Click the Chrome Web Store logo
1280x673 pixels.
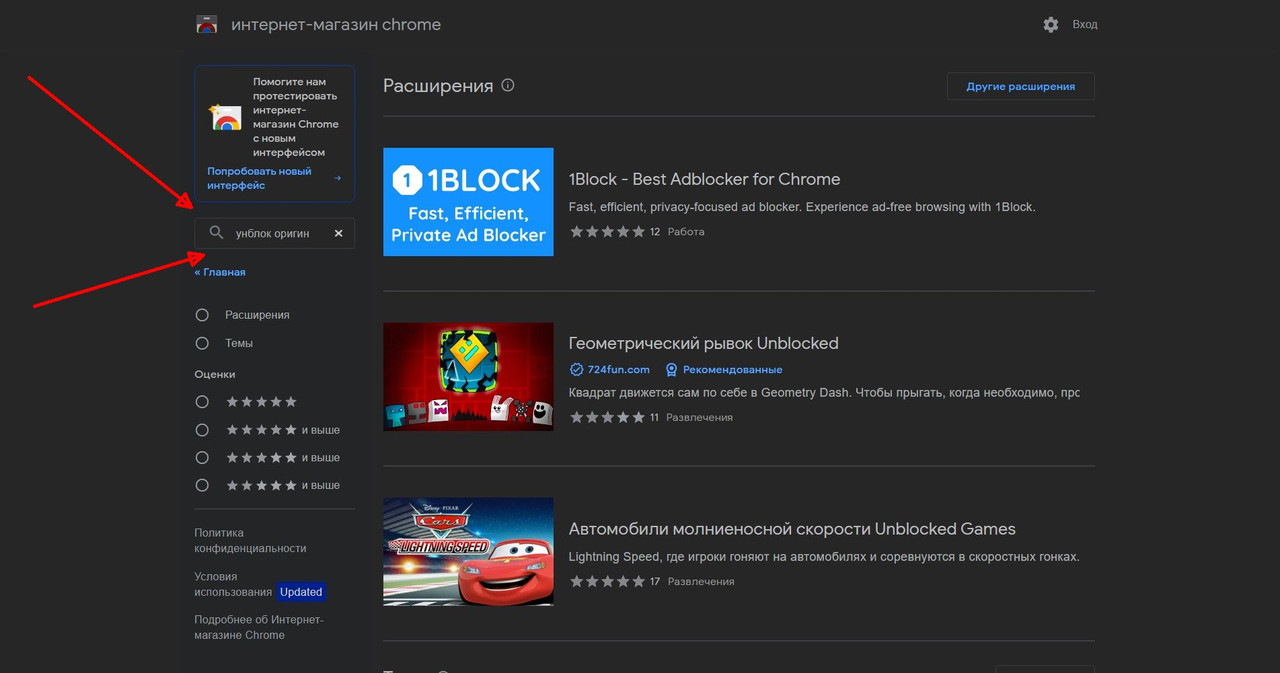pos(207,25)
